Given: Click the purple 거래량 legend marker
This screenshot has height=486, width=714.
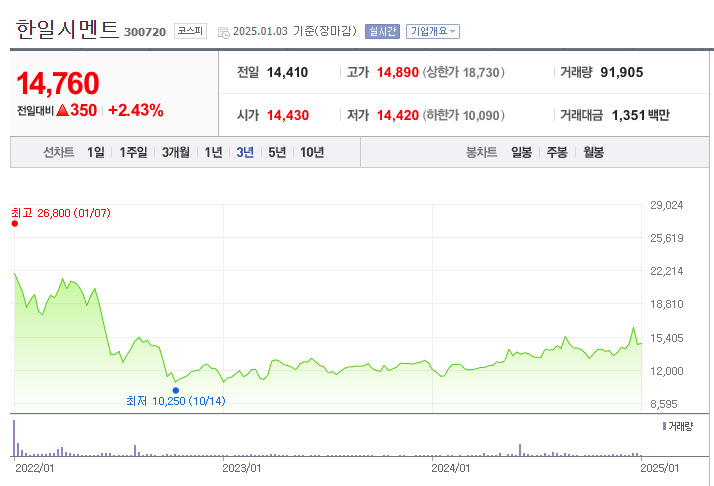Looking at the screenshot, I should point(664,426).
